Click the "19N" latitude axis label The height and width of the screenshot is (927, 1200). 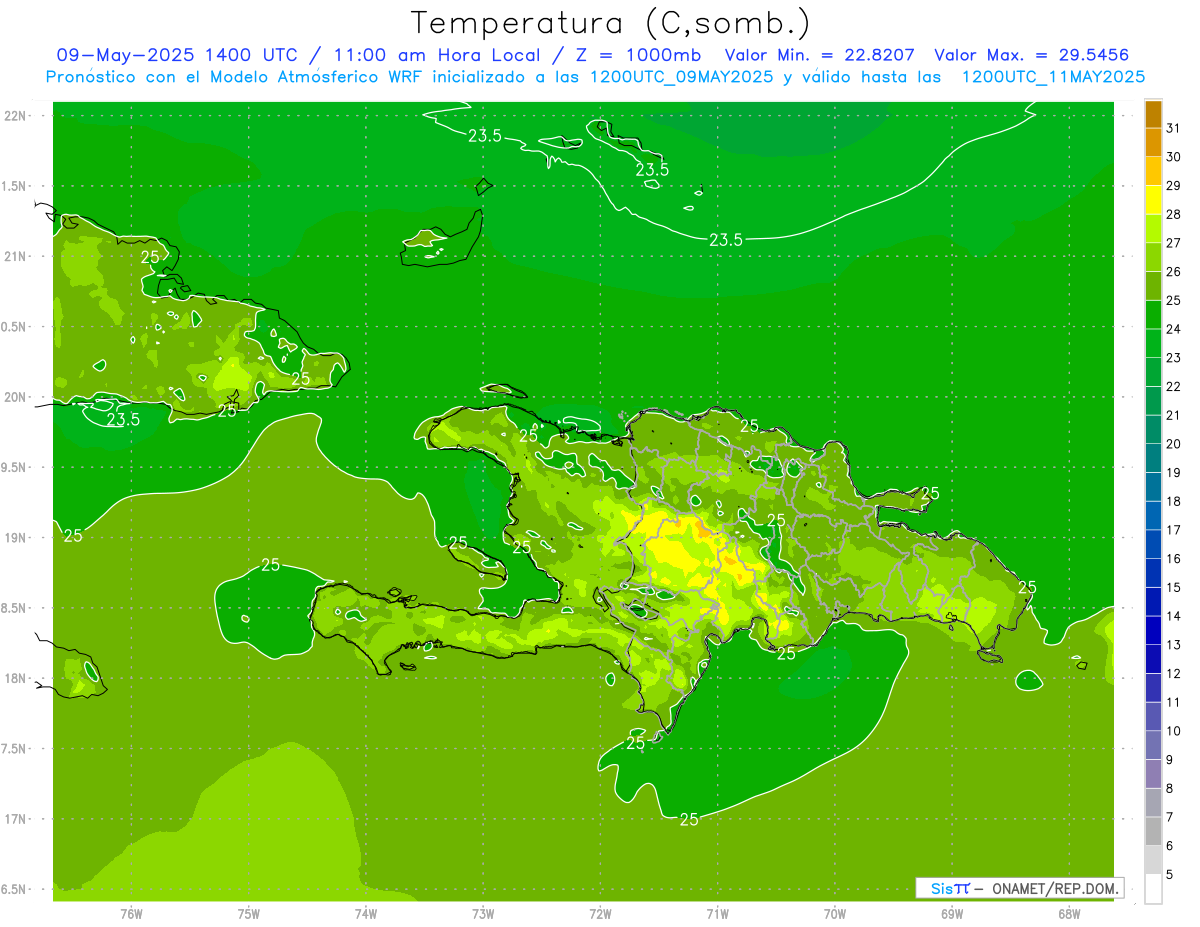(15, 538)
